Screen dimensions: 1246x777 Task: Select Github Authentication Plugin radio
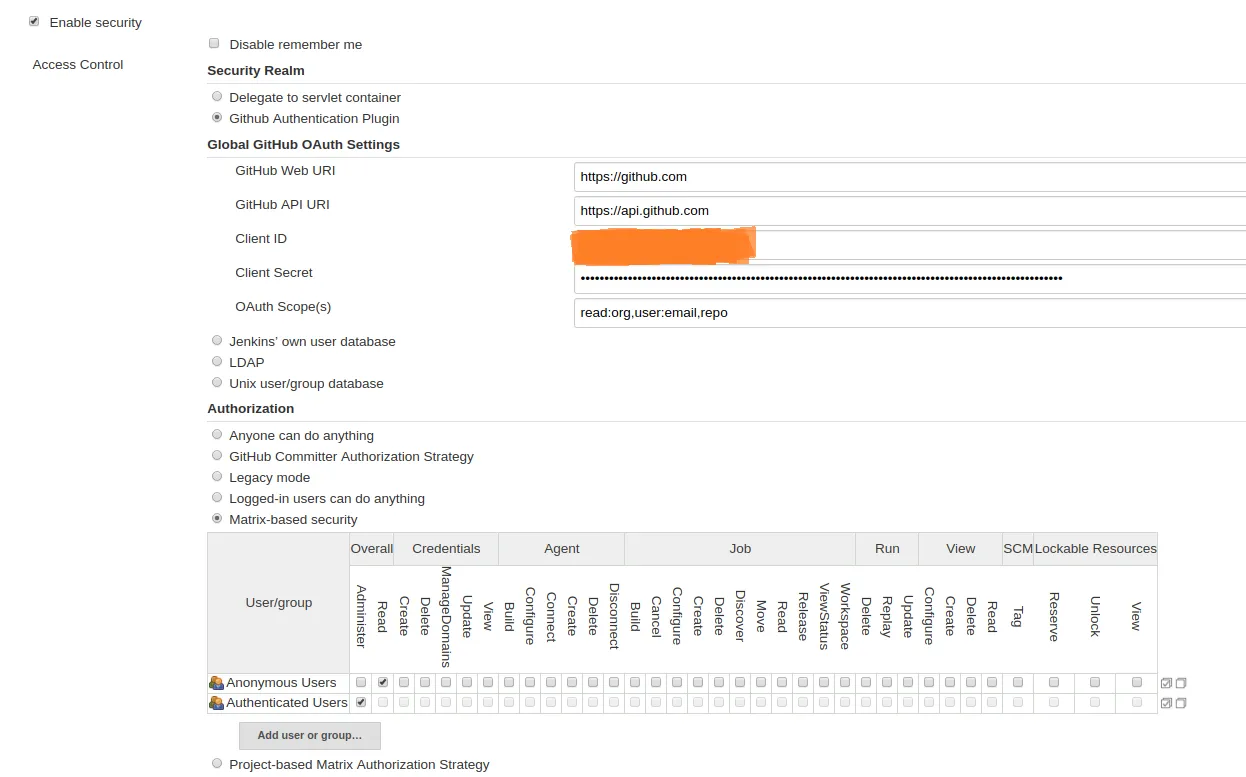[x=217, y=117]
